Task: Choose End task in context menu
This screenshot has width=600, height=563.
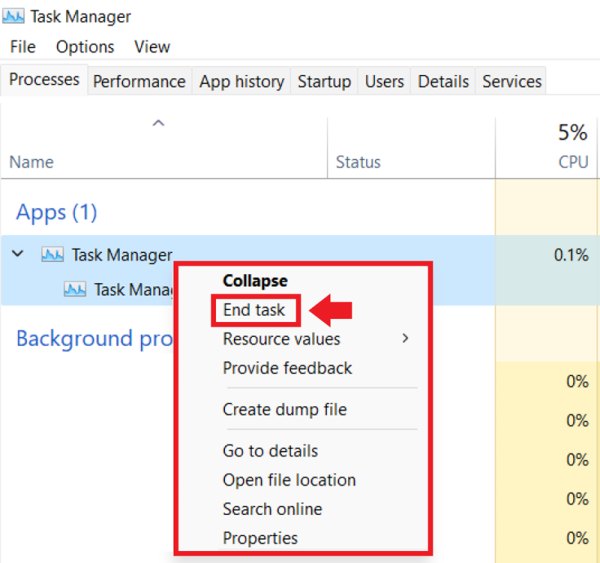Action: click(x=254, y=310)
